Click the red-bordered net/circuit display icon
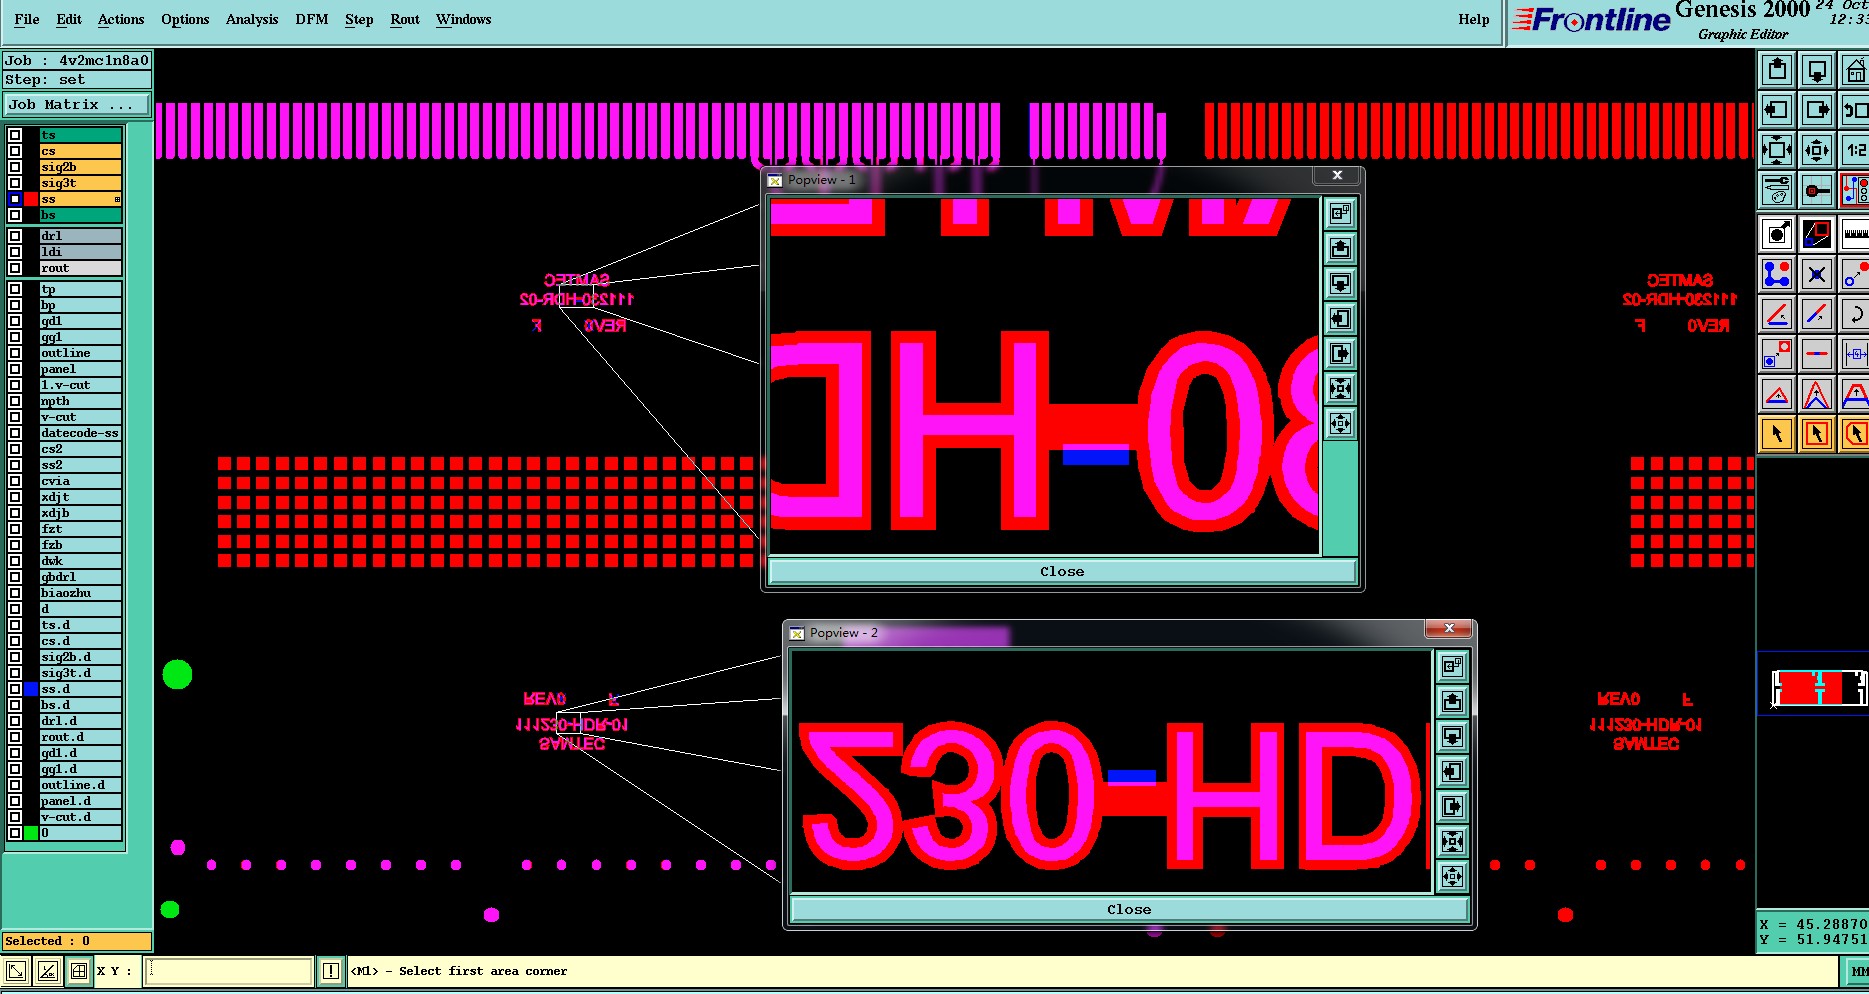Viewport: 1869px width, 994px height. click(x=1855, y=190)
